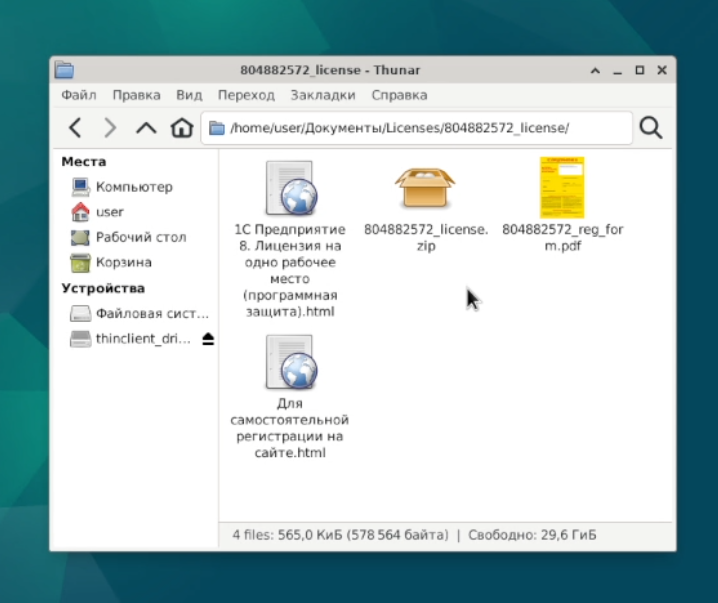Open the user label in sidebar
The height and width of the screenshot is (603, 718).
tap(110, 212)
